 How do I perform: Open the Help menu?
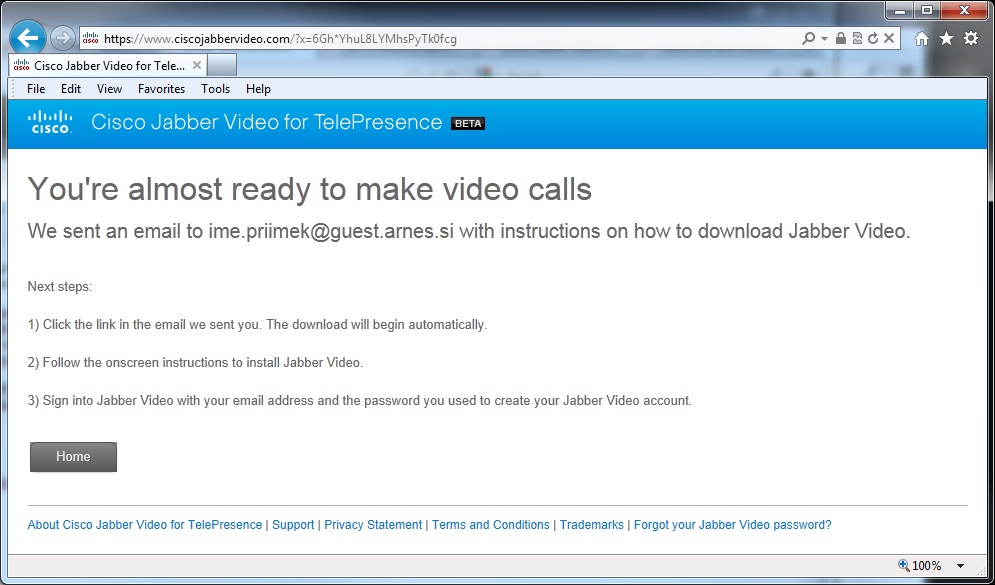pyautogui.click(x=258, y=89)
